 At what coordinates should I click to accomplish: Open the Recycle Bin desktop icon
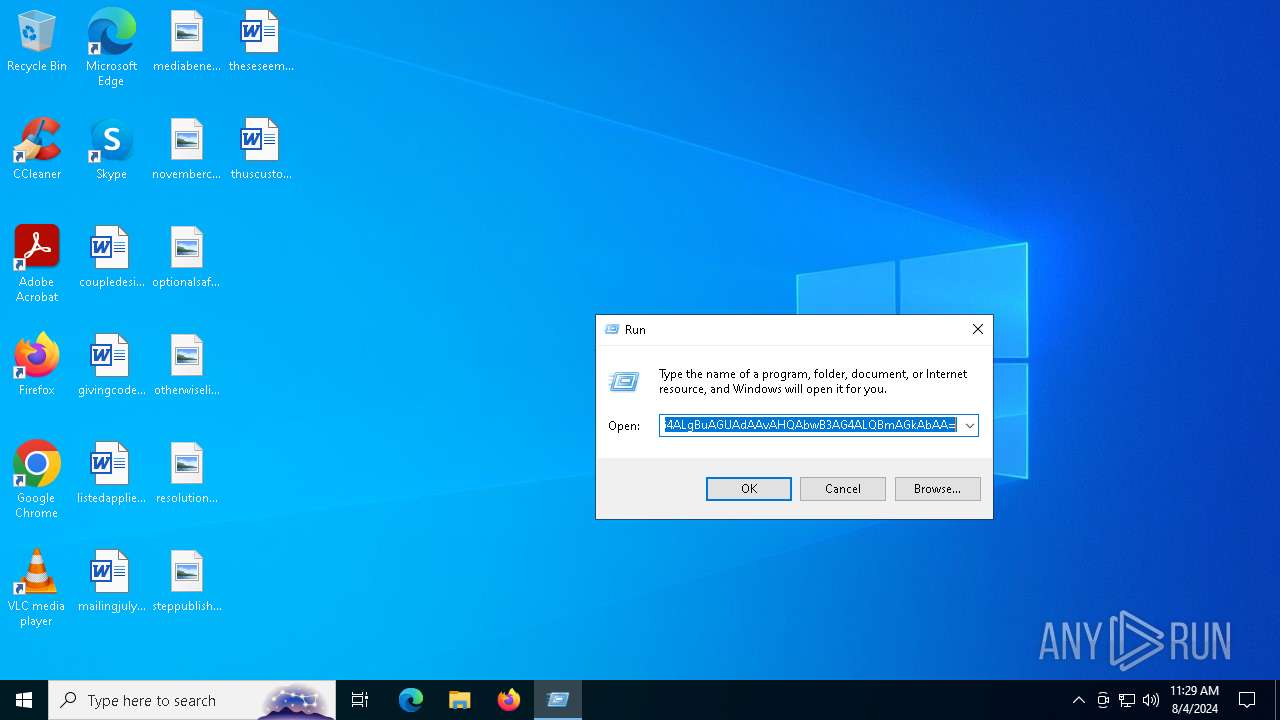(37, 42)
